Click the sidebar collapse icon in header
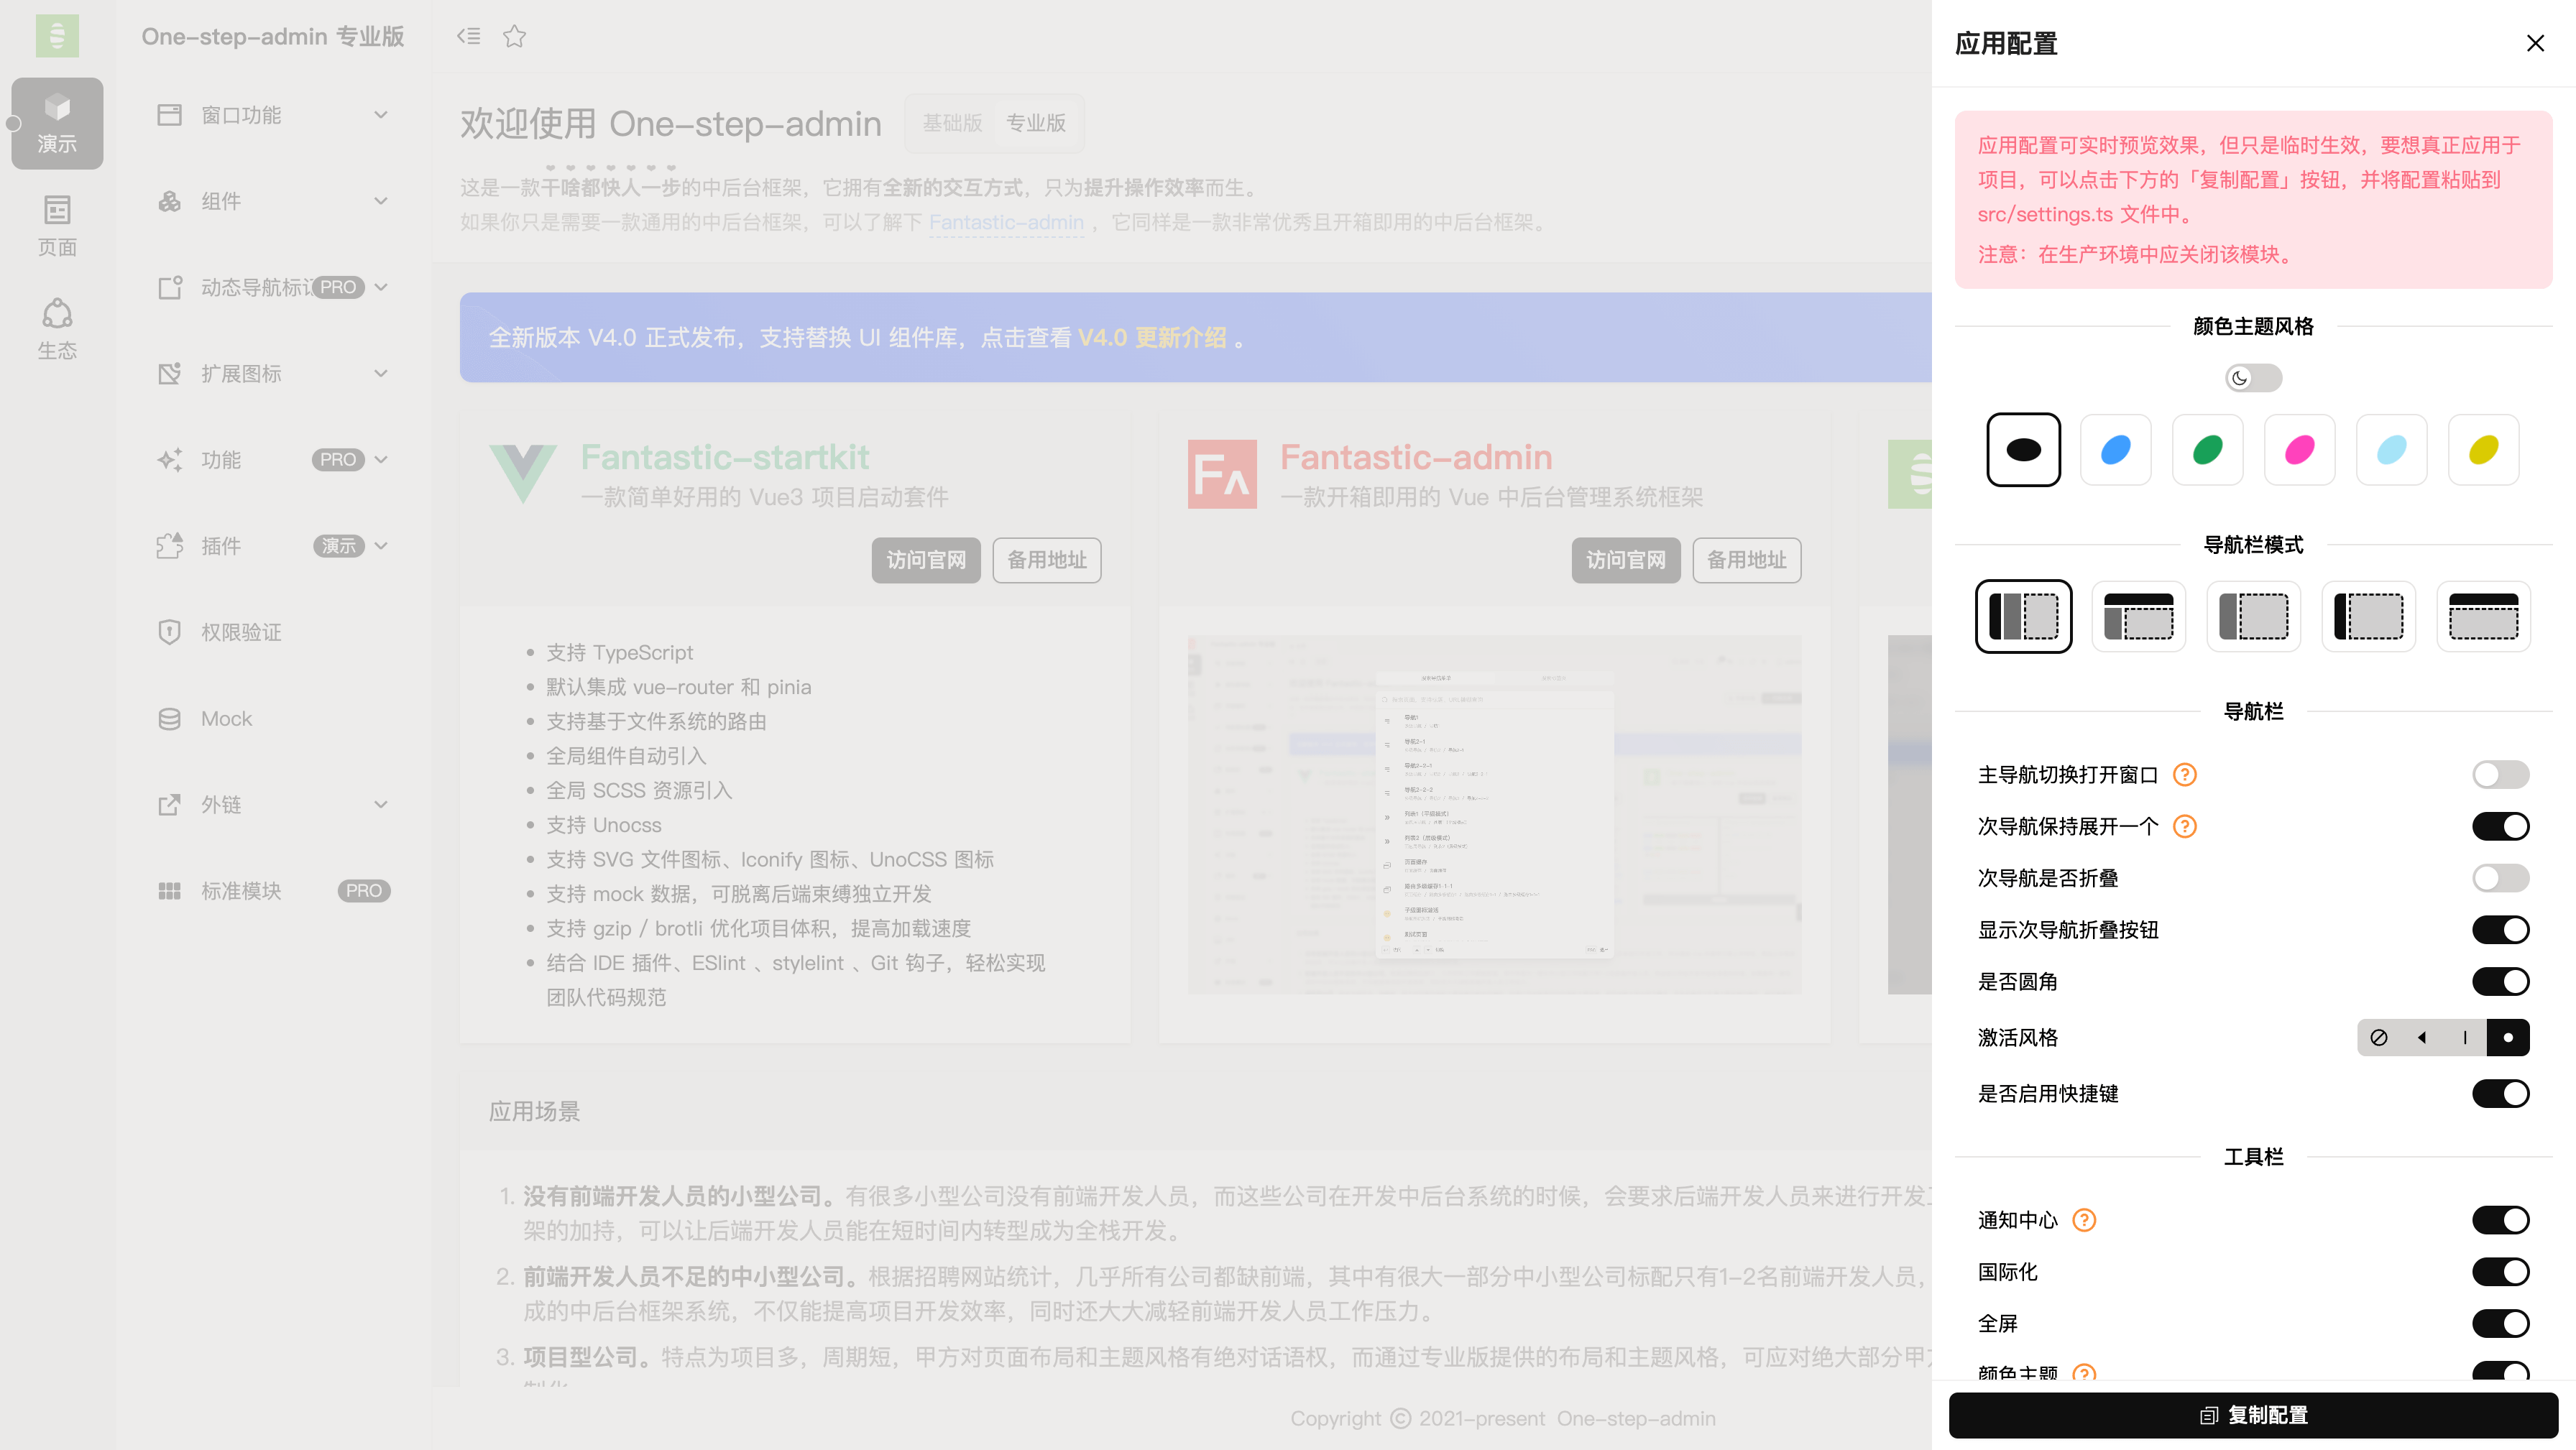2576x1450 pixels. (468, 36)
